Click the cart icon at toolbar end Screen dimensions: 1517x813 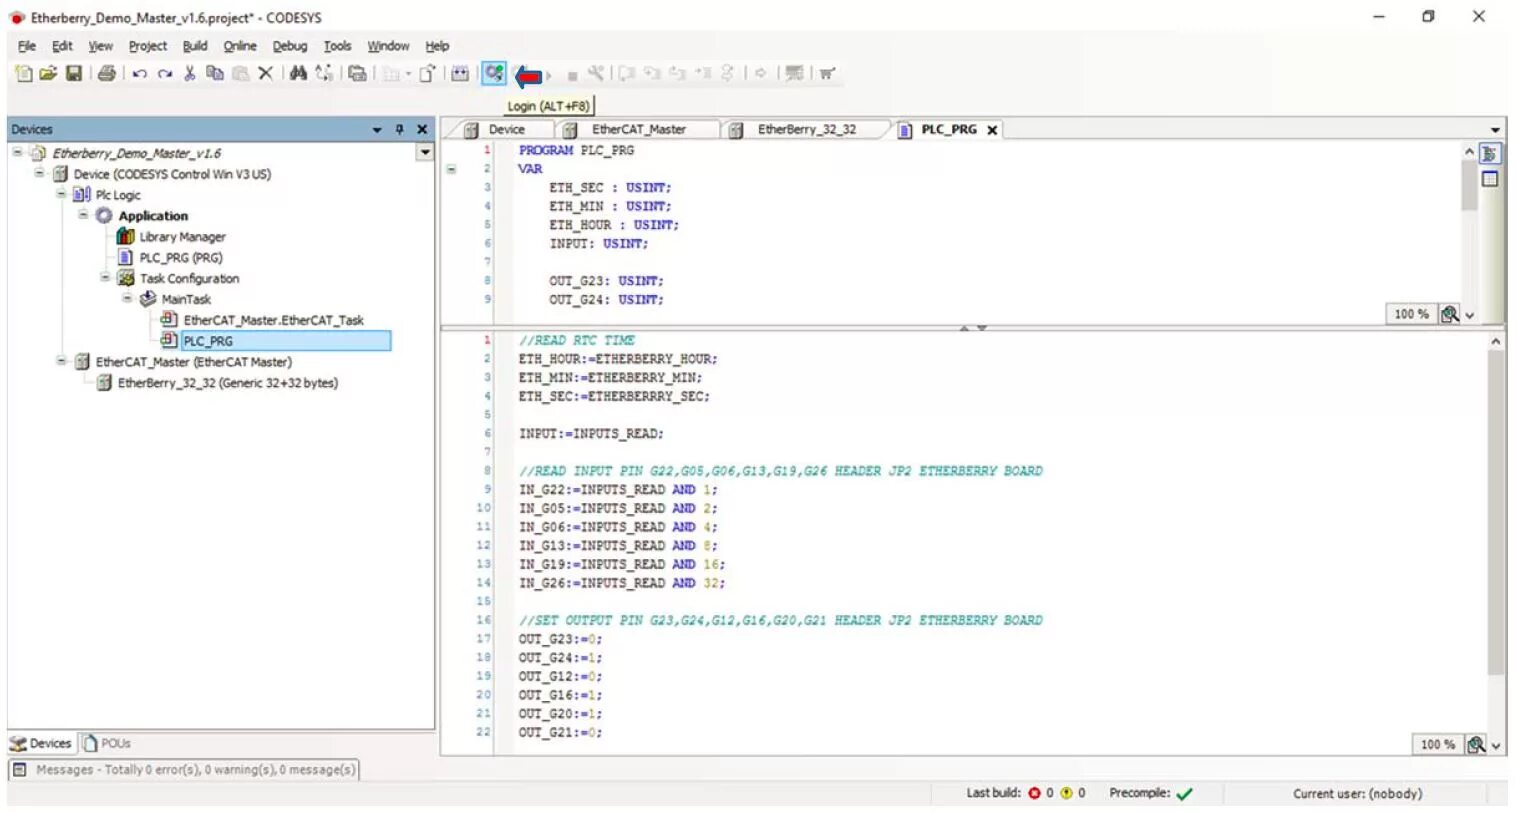[827, 73]
